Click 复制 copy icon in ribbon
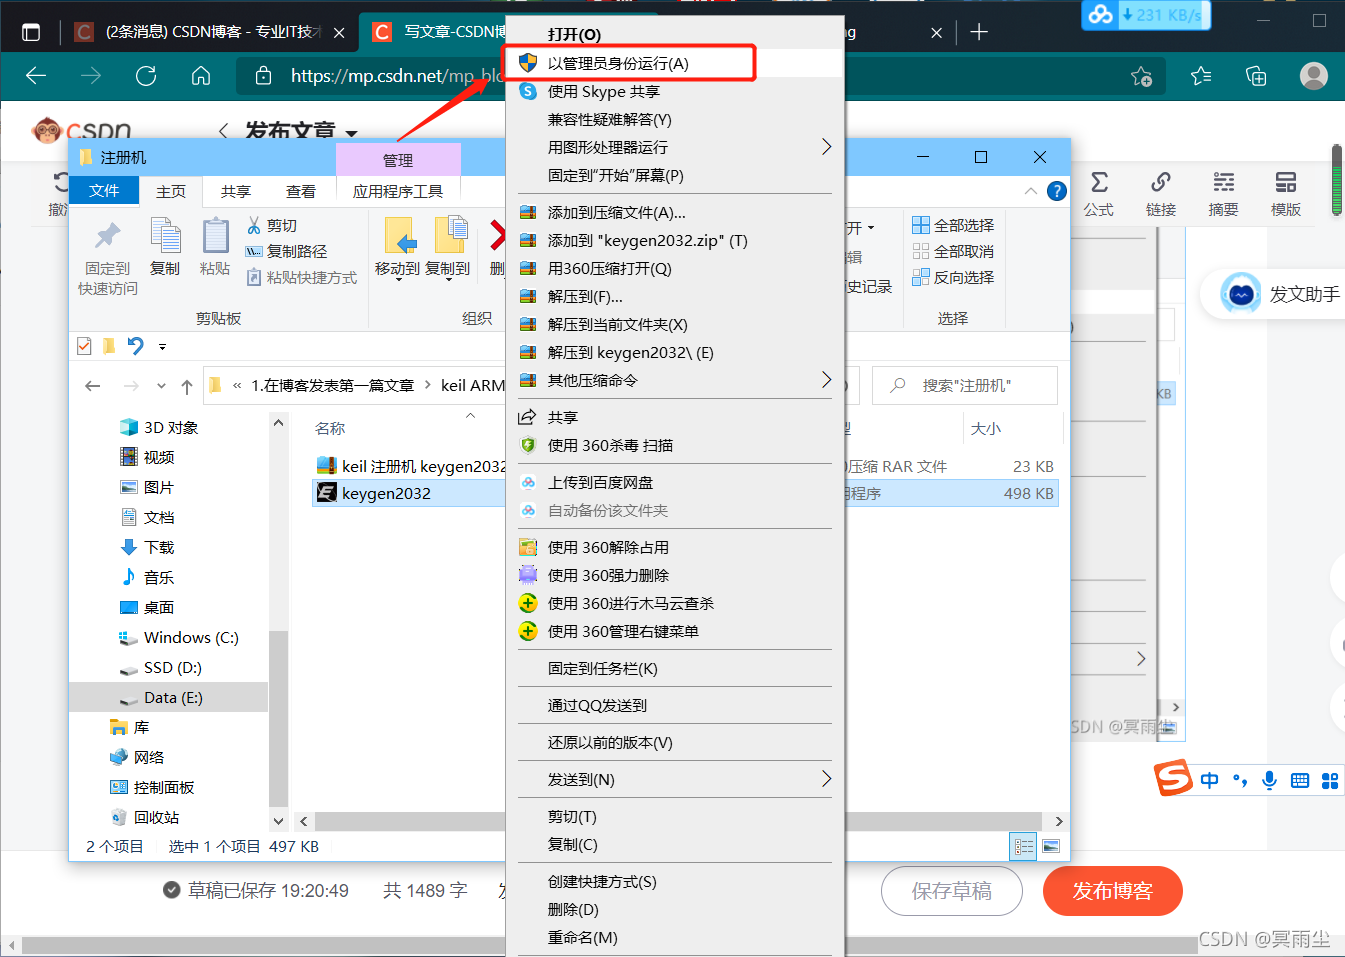The width and height of the screenshot is (1345, 957). [165, 236]
